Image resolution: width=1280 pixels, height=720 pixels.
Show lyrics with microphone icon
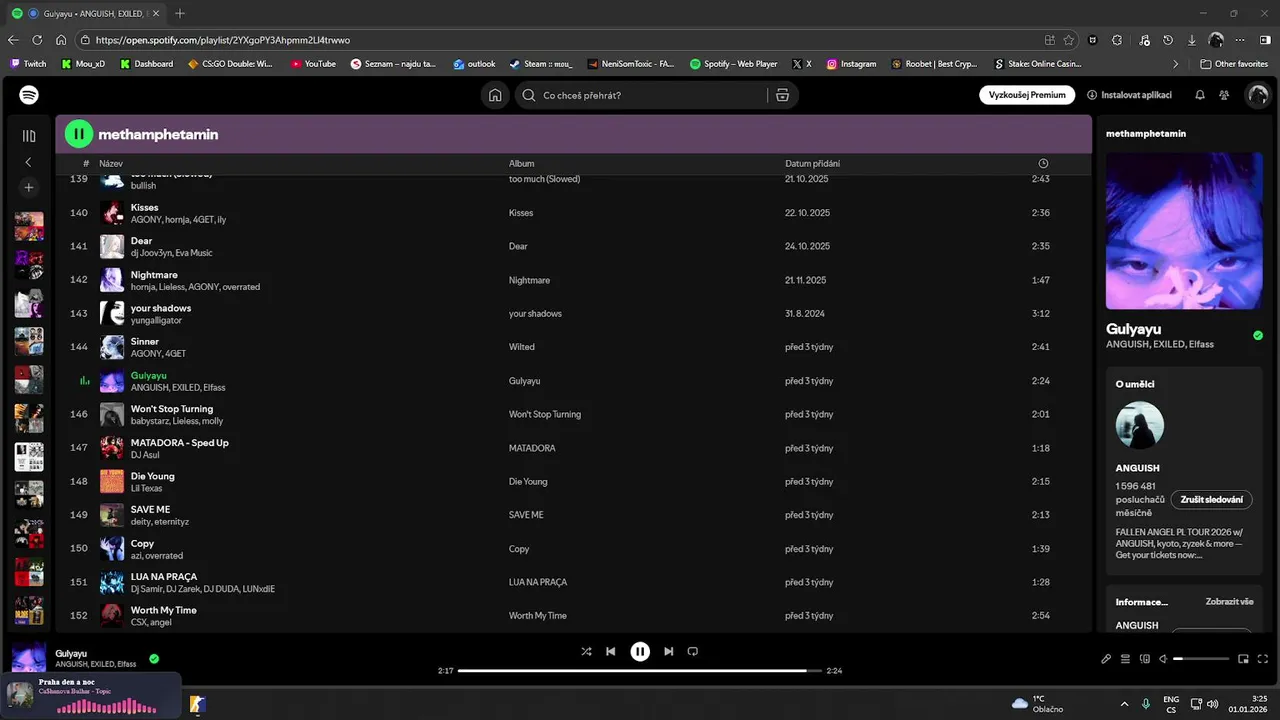pos(1106,659)
